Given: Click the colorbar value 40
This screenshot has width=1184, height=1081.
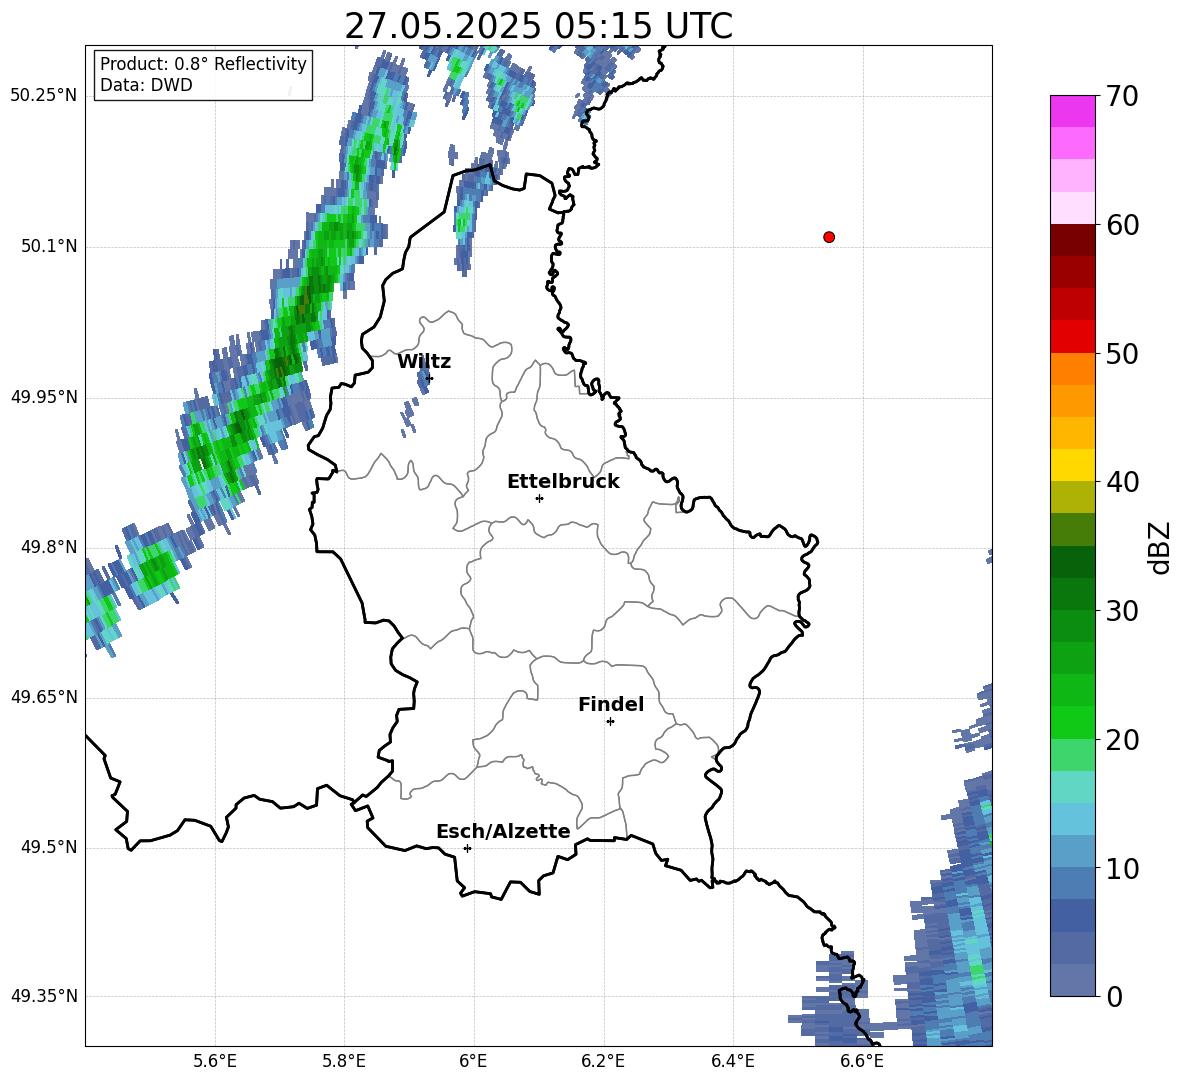Looking at the screenshot, I should [1122, 482].
